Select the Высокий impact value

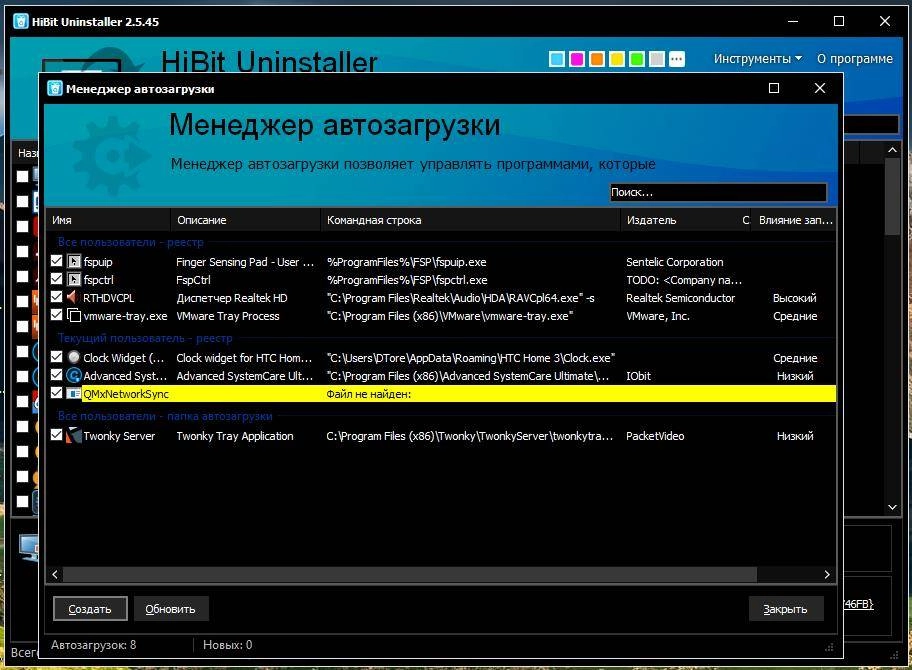[795, 298]
